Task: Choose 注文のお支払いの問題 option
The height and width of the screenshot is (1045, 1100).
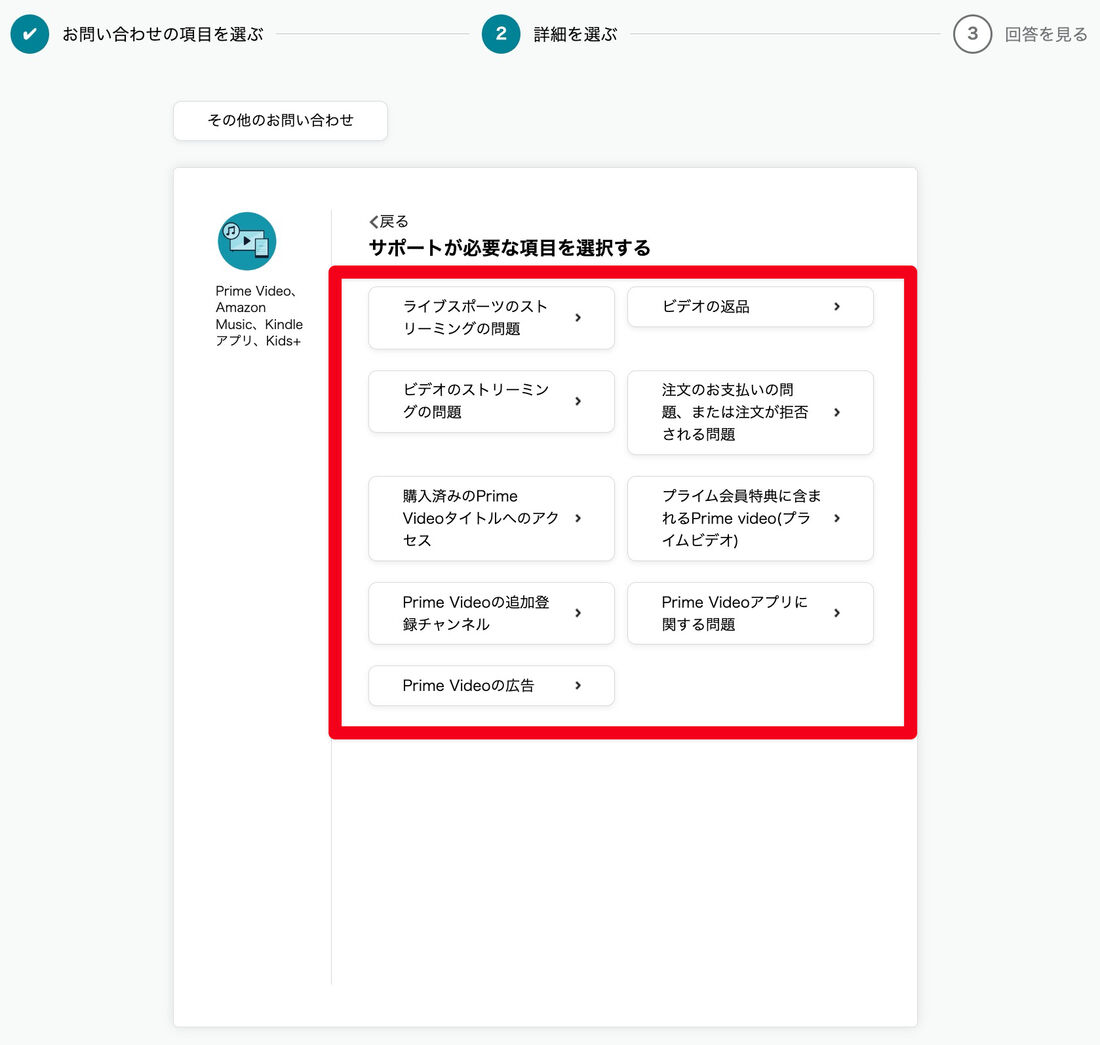Action: [x=750, y=412]
